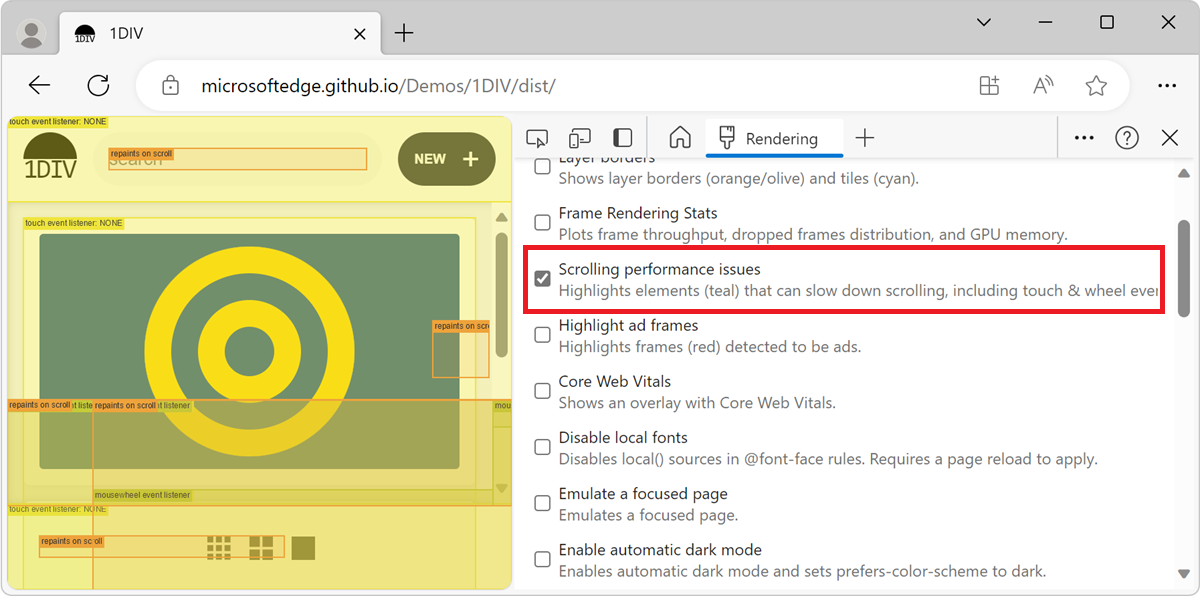Toggle the device emulation icon in DevTools
The image size is (1200, 596).
tap(580, 137)
